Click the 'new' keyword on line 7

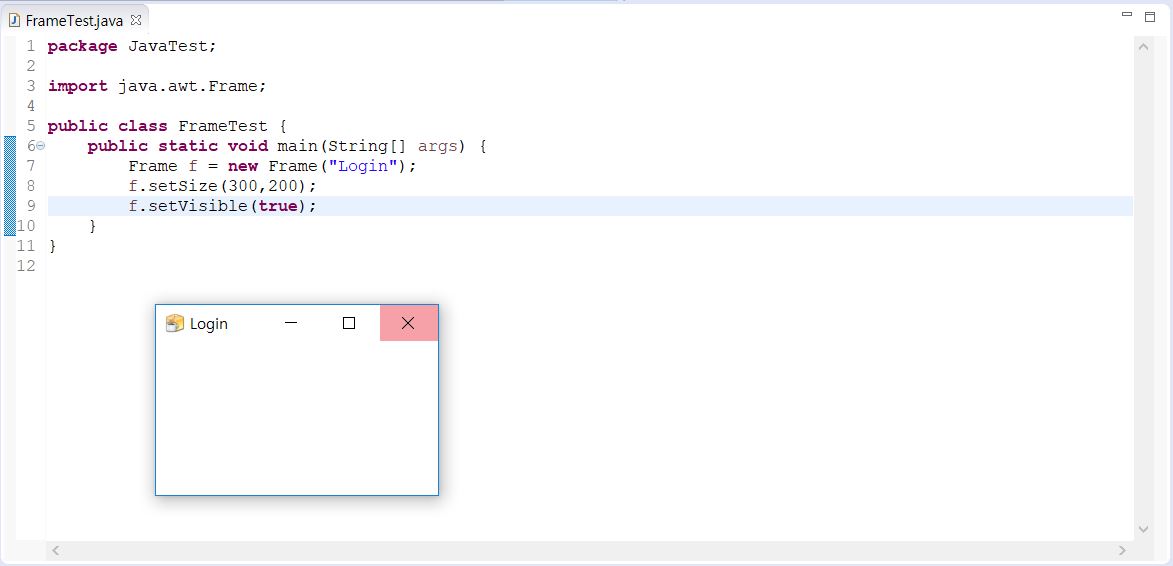pos(243,166)
